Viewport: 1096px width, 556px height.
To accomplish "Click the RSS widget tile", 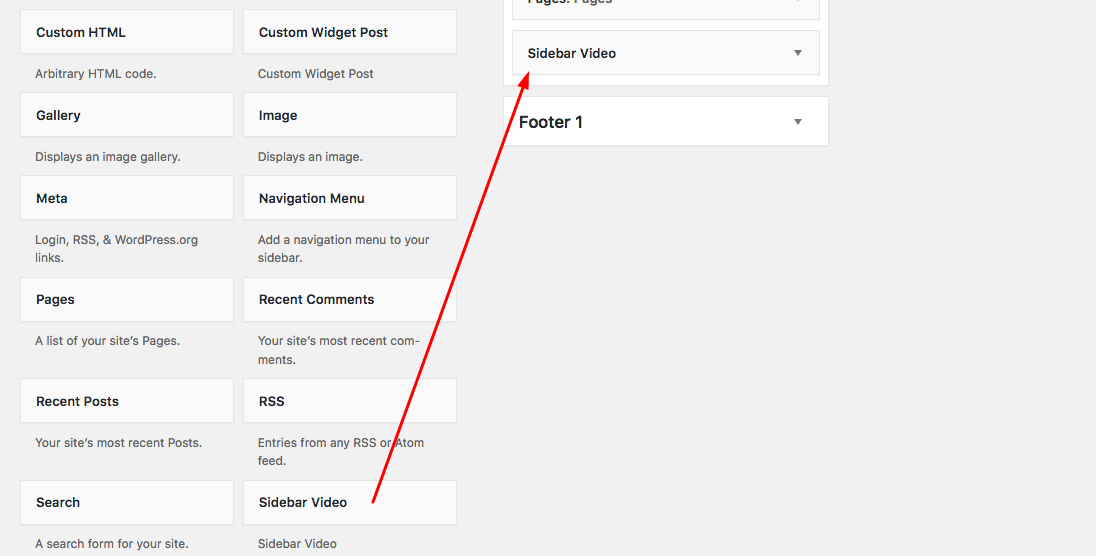I will (x=272, y=401).
